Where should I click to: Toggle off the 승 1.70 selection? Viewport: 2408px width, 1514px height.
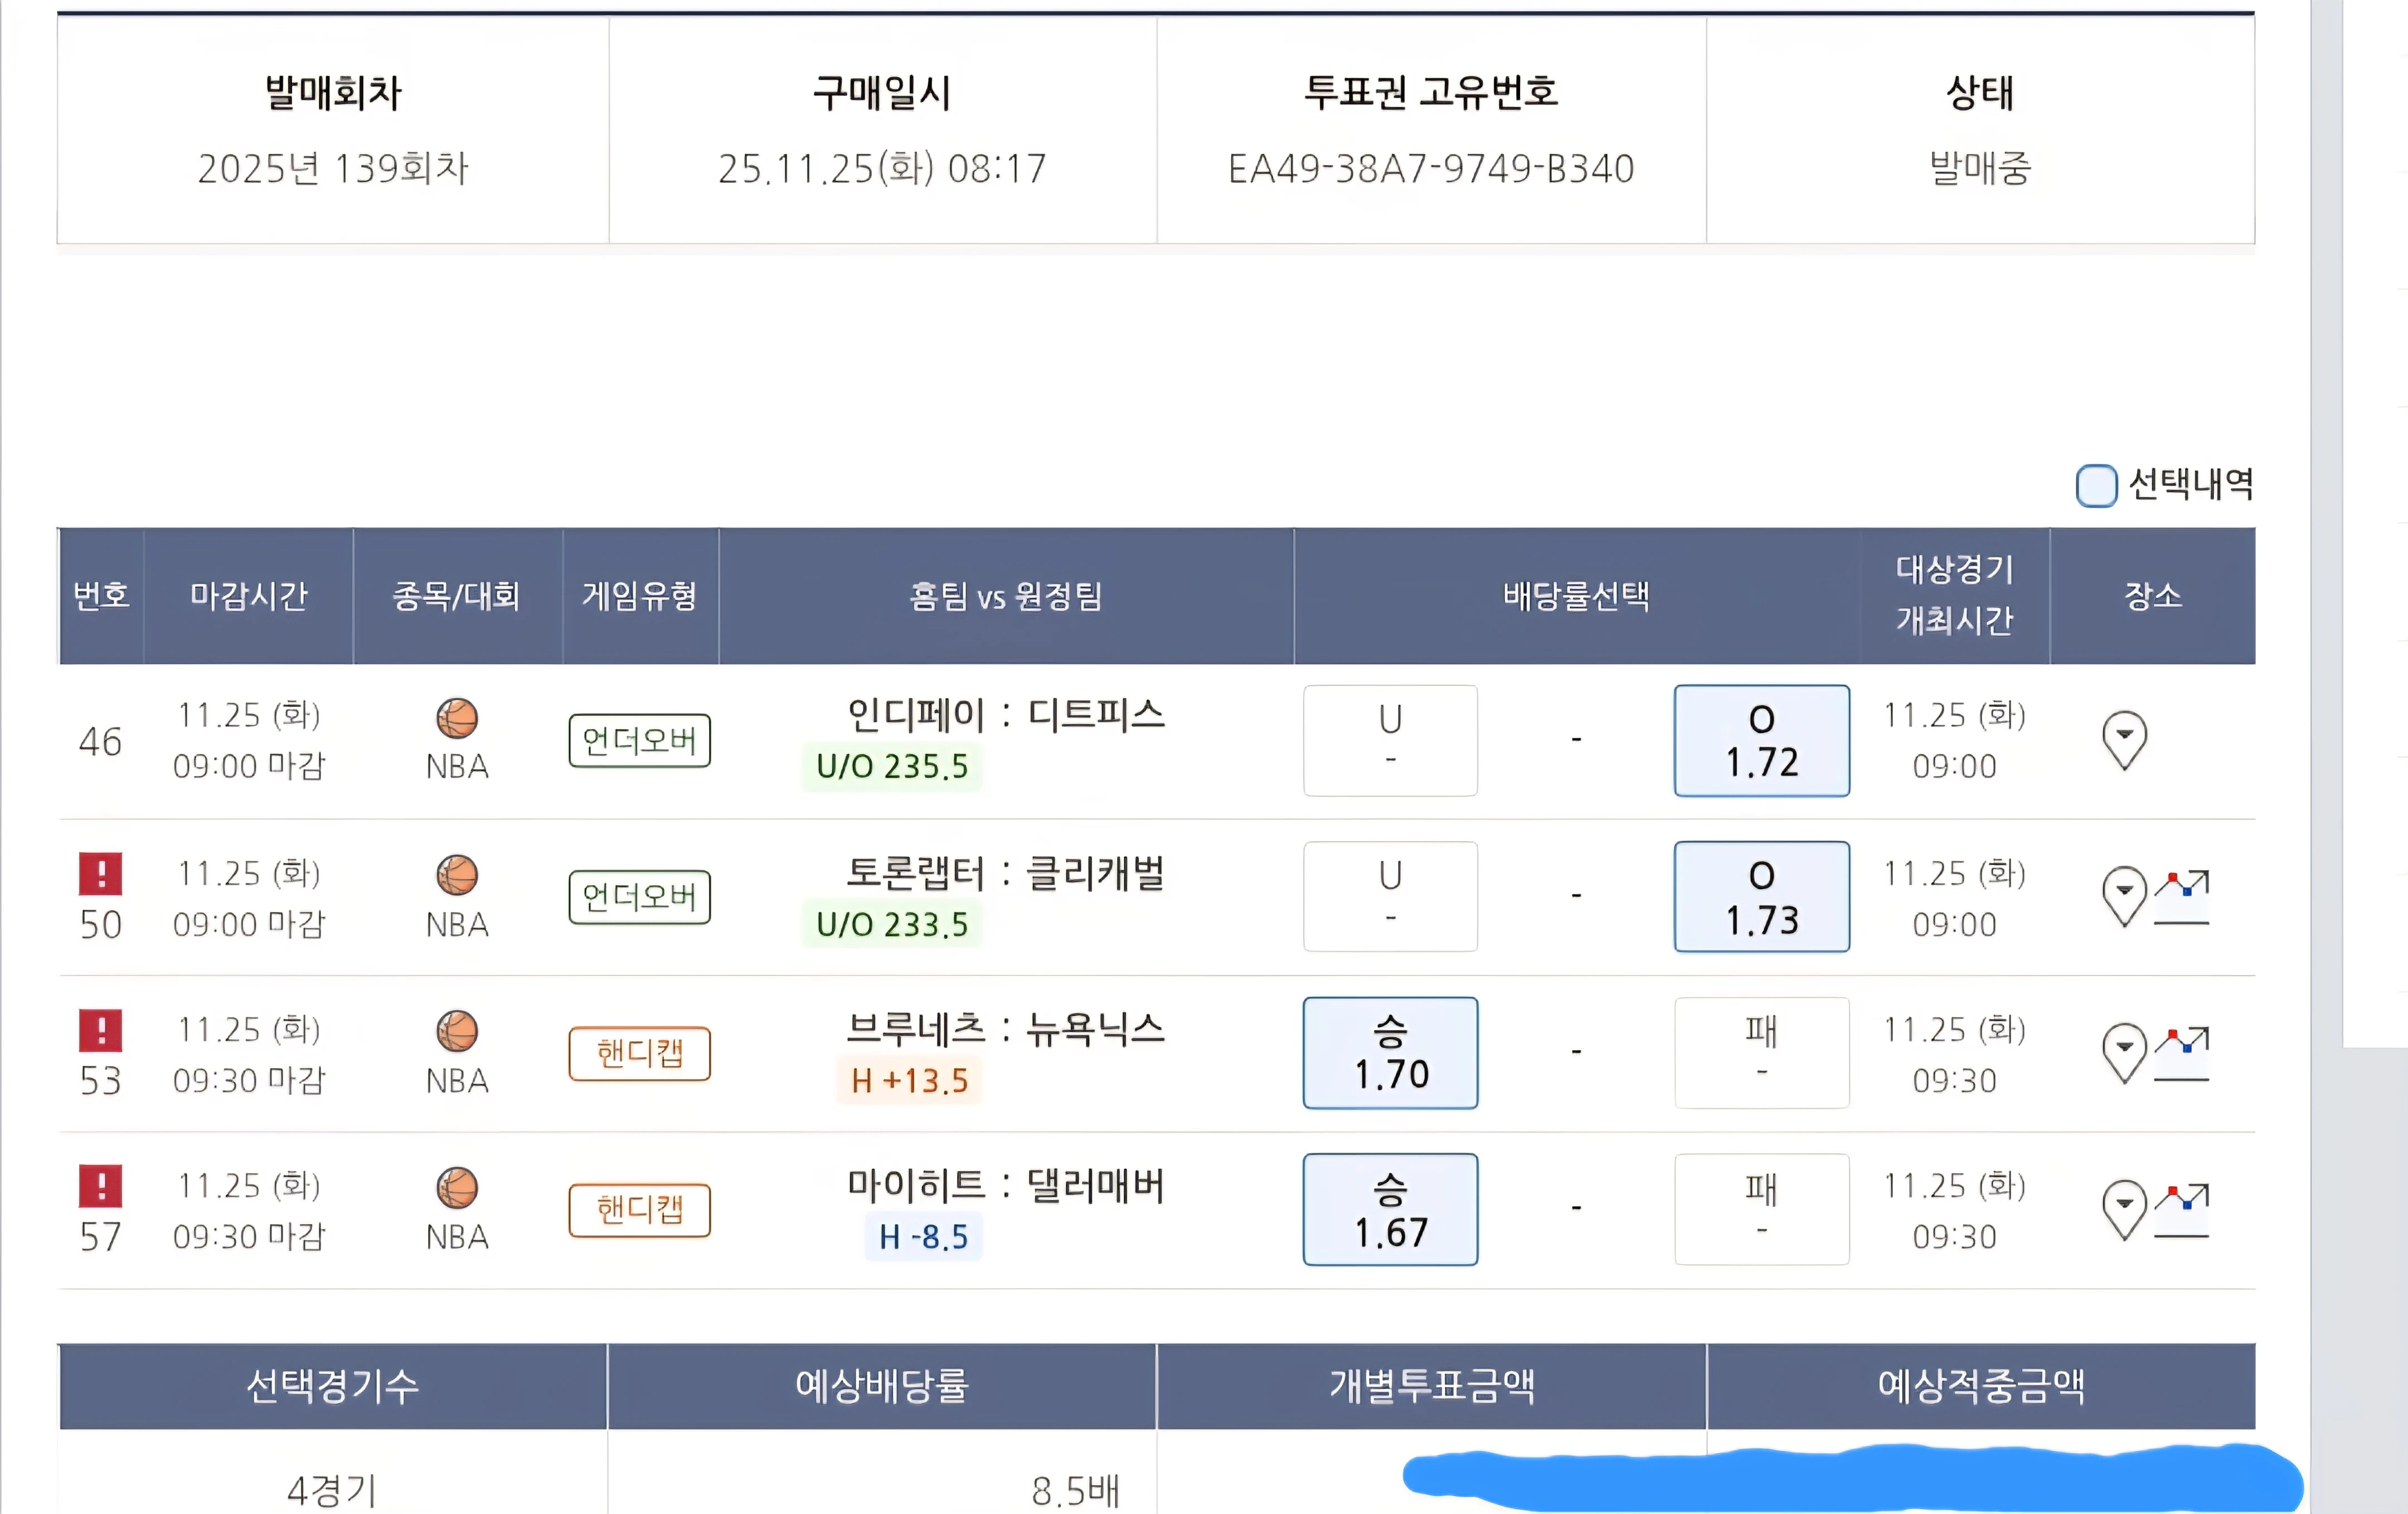point(1390,1052)
